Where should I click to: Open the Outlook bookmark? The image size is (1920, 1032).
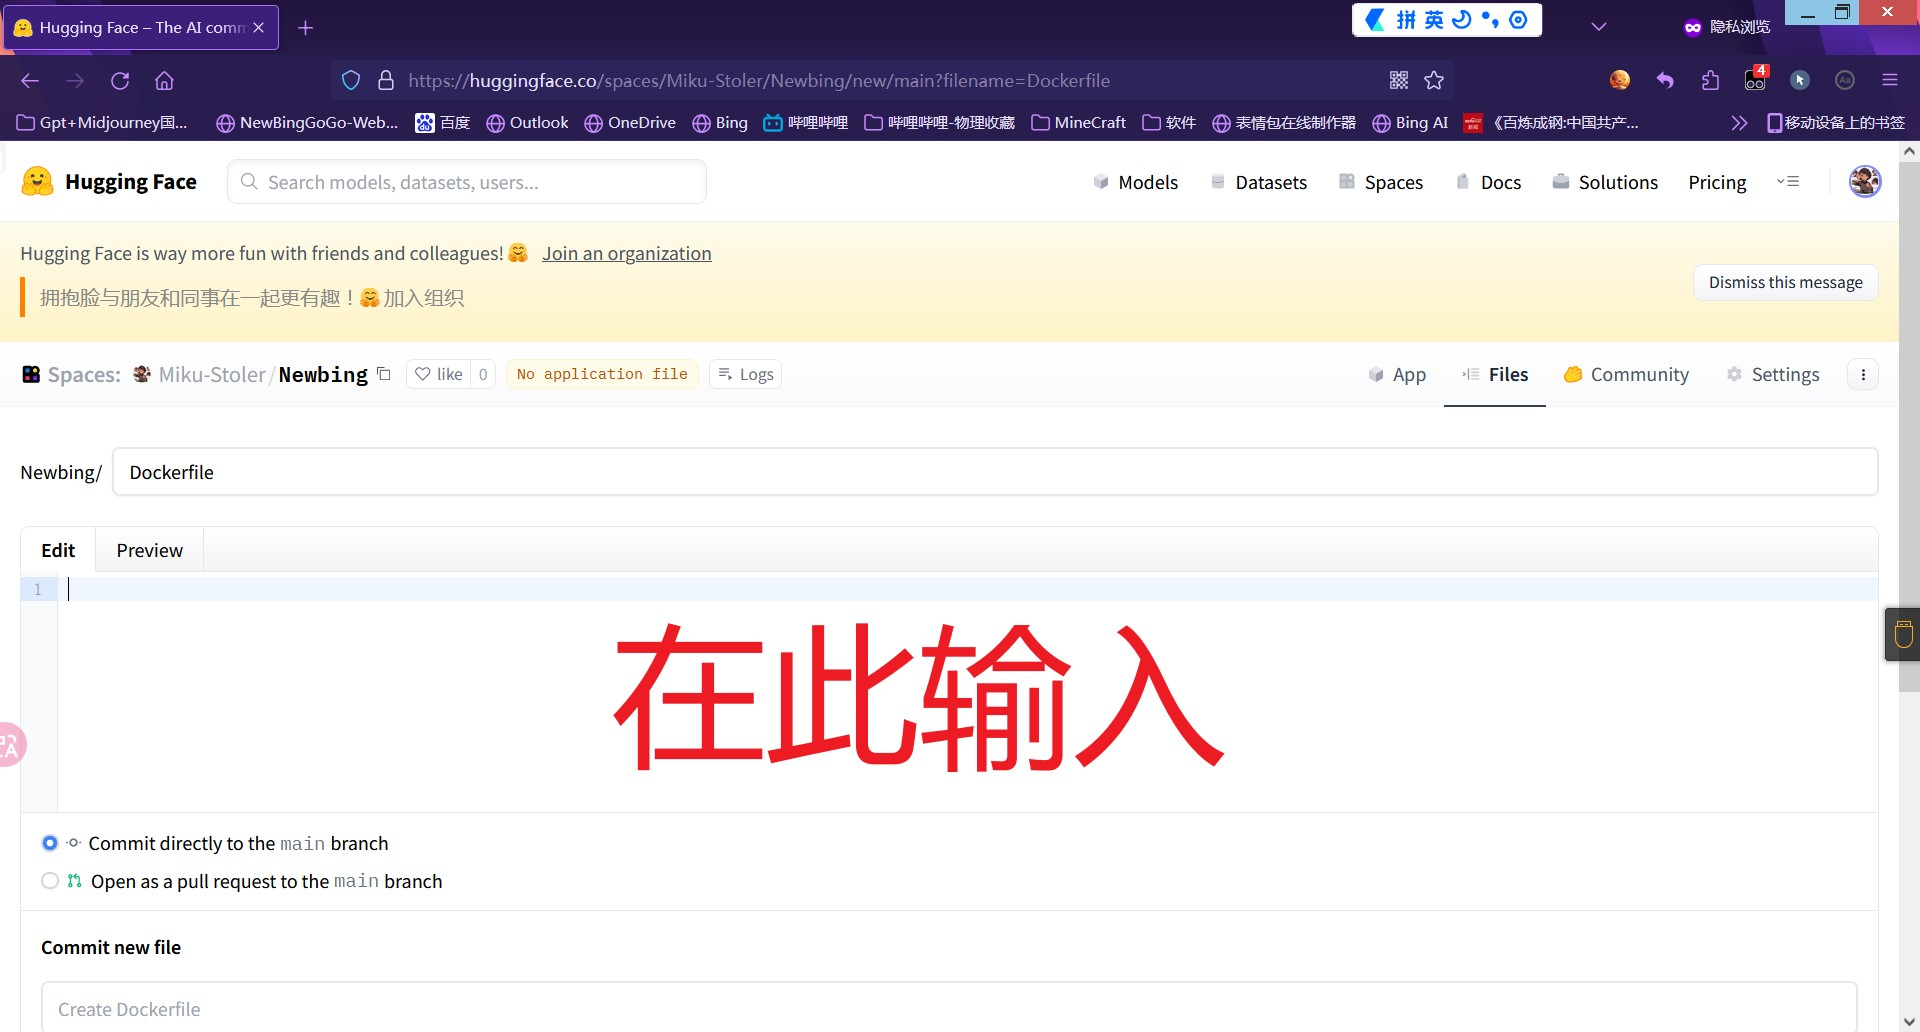tap(527, 123)
